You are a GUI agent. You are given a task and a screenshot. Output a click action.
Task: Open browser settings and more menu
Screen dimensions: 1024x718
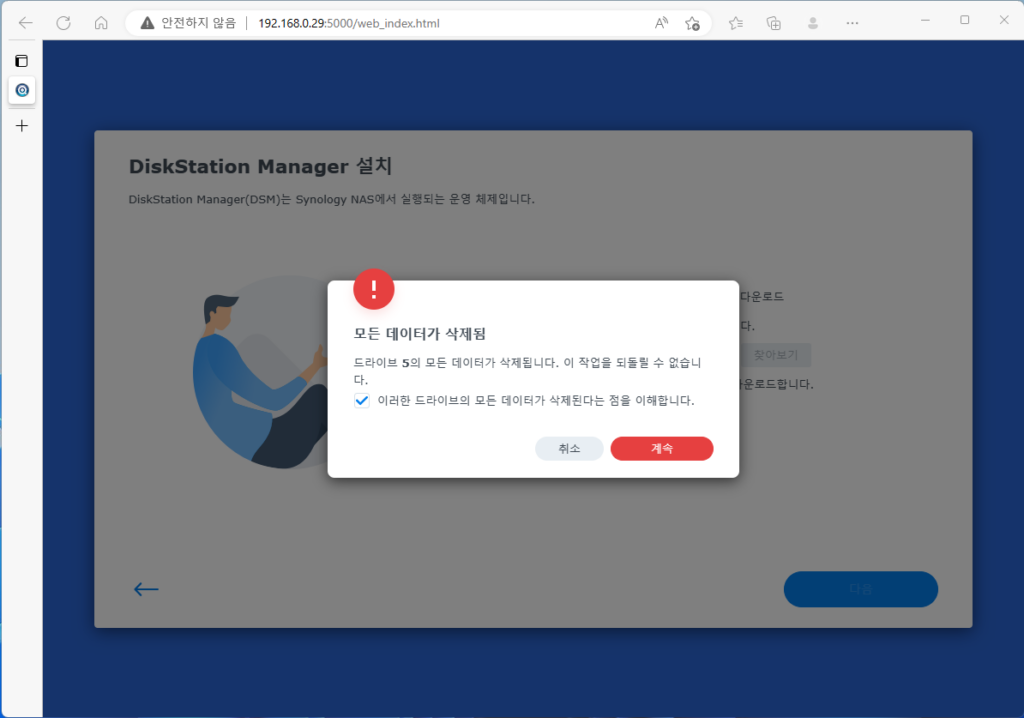tap(852, 24)
